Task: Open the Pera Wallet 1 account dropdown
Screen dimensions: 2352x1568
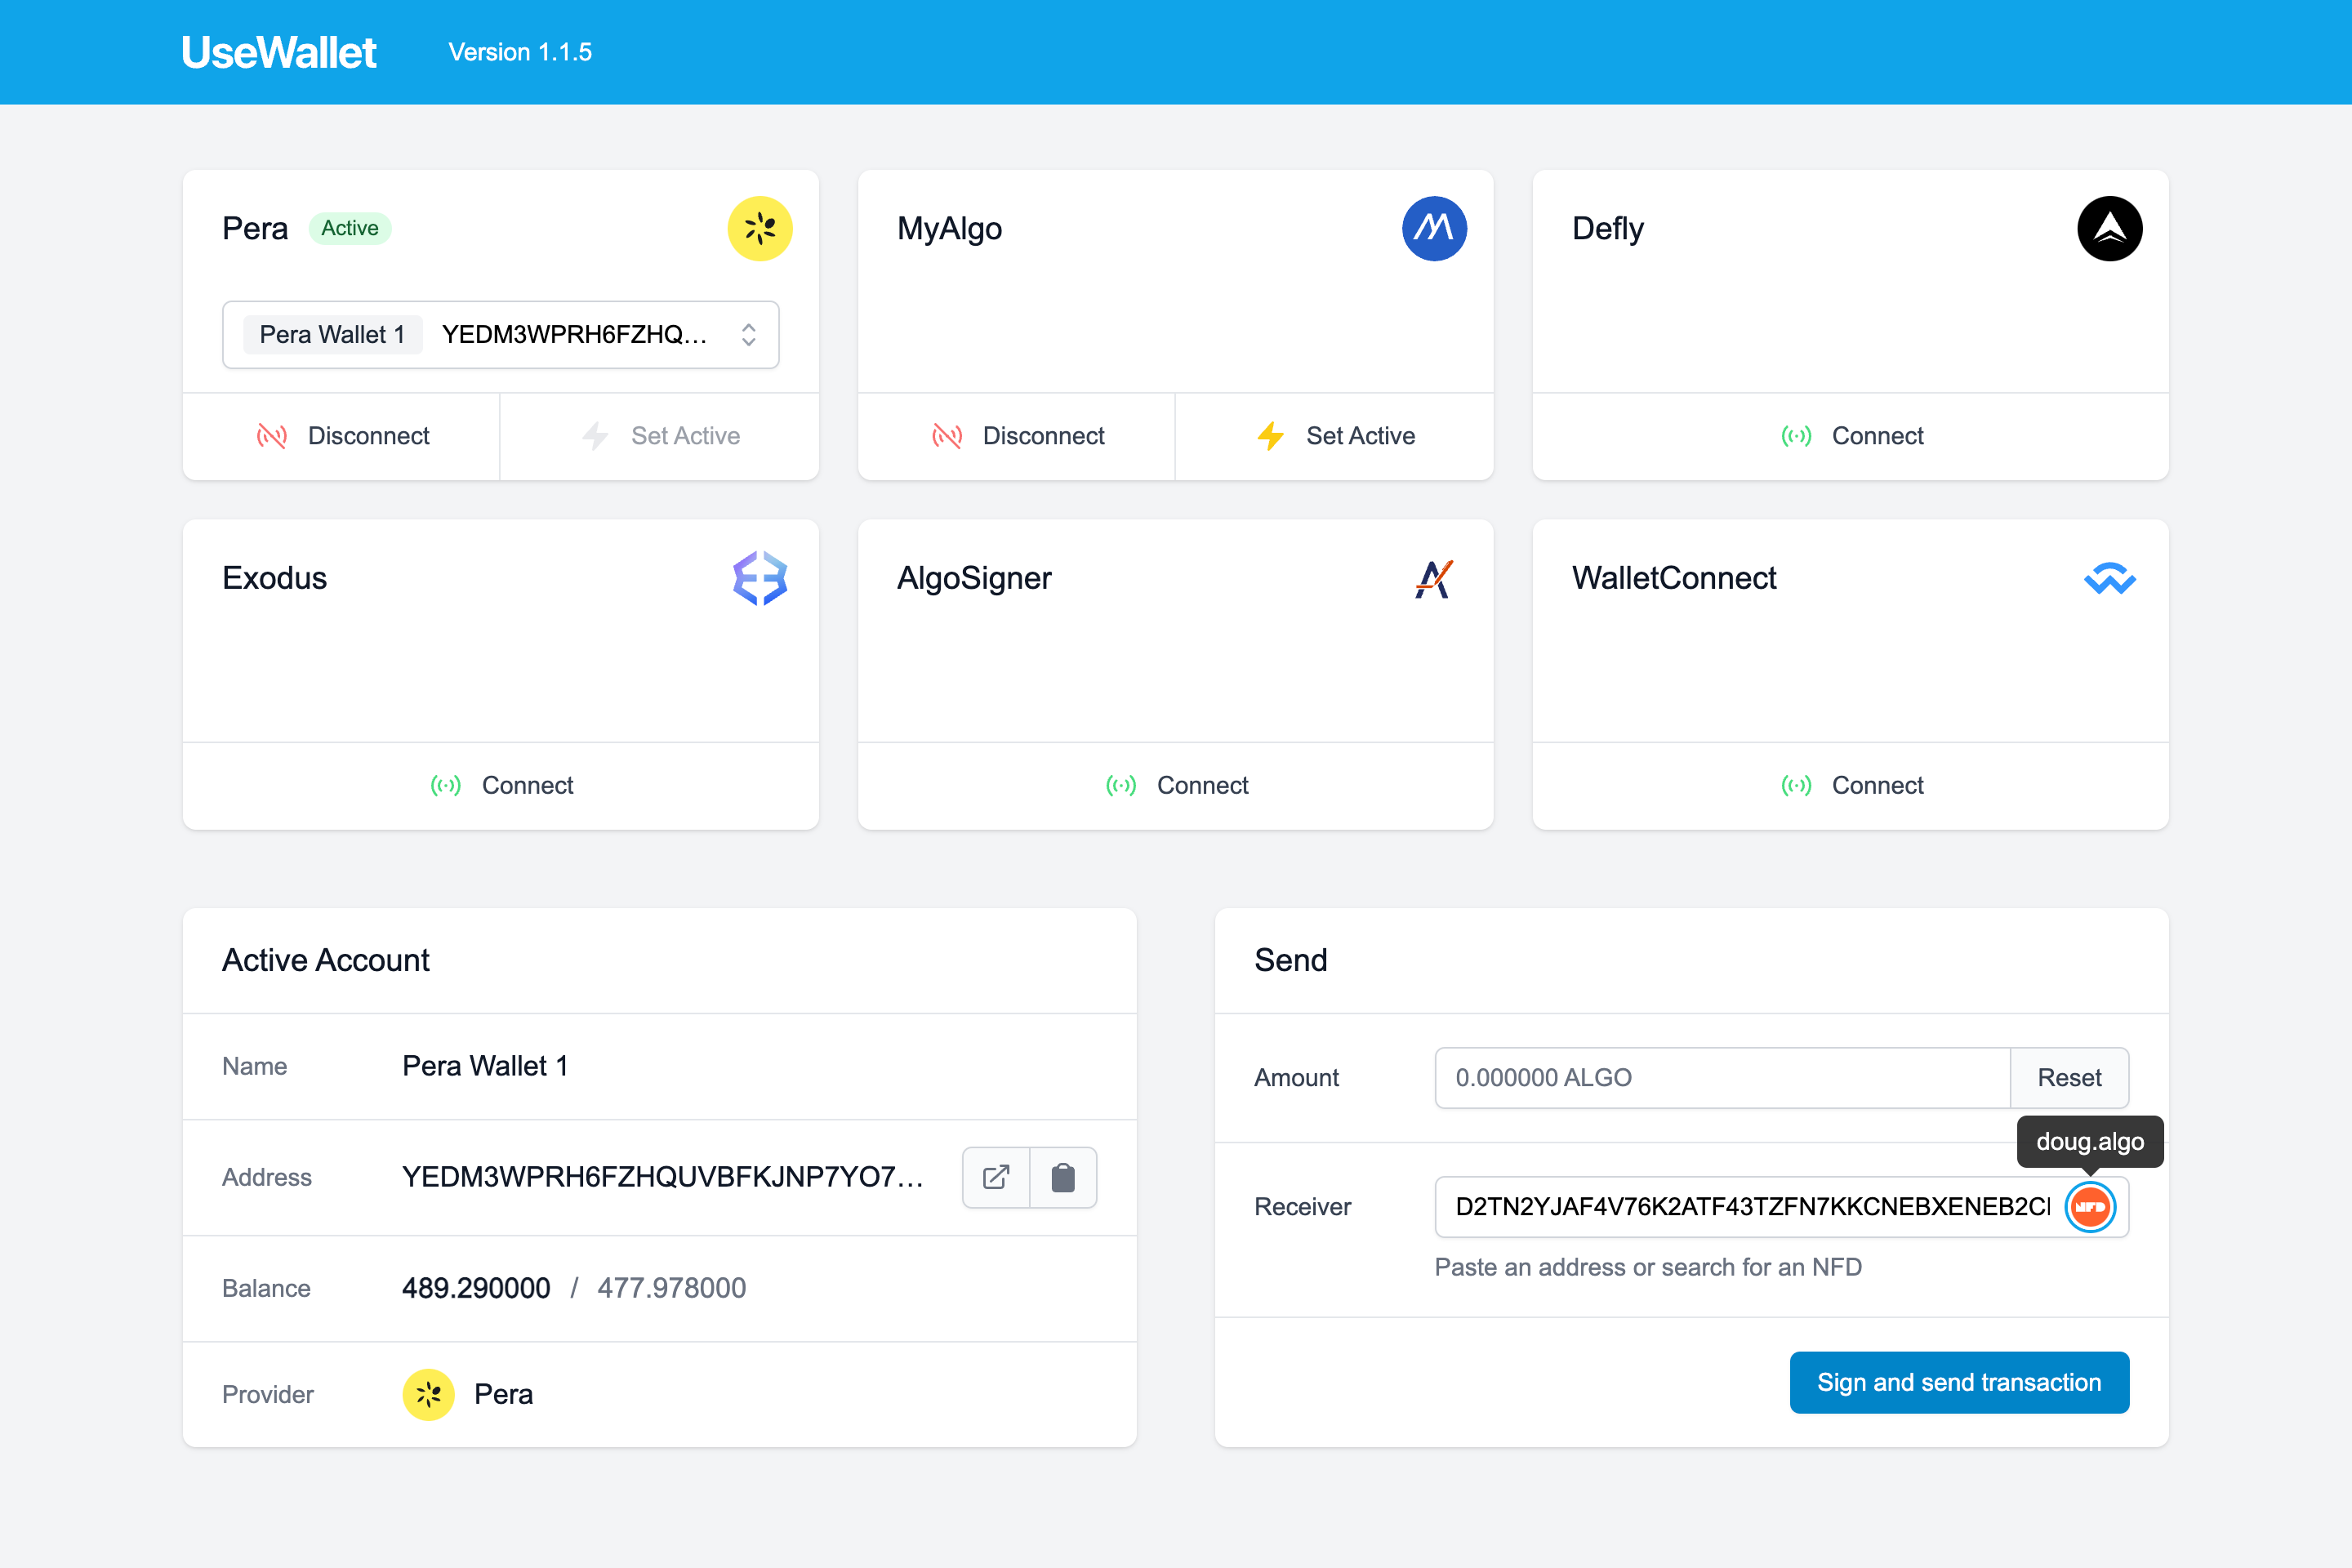Action: (500, 335)
